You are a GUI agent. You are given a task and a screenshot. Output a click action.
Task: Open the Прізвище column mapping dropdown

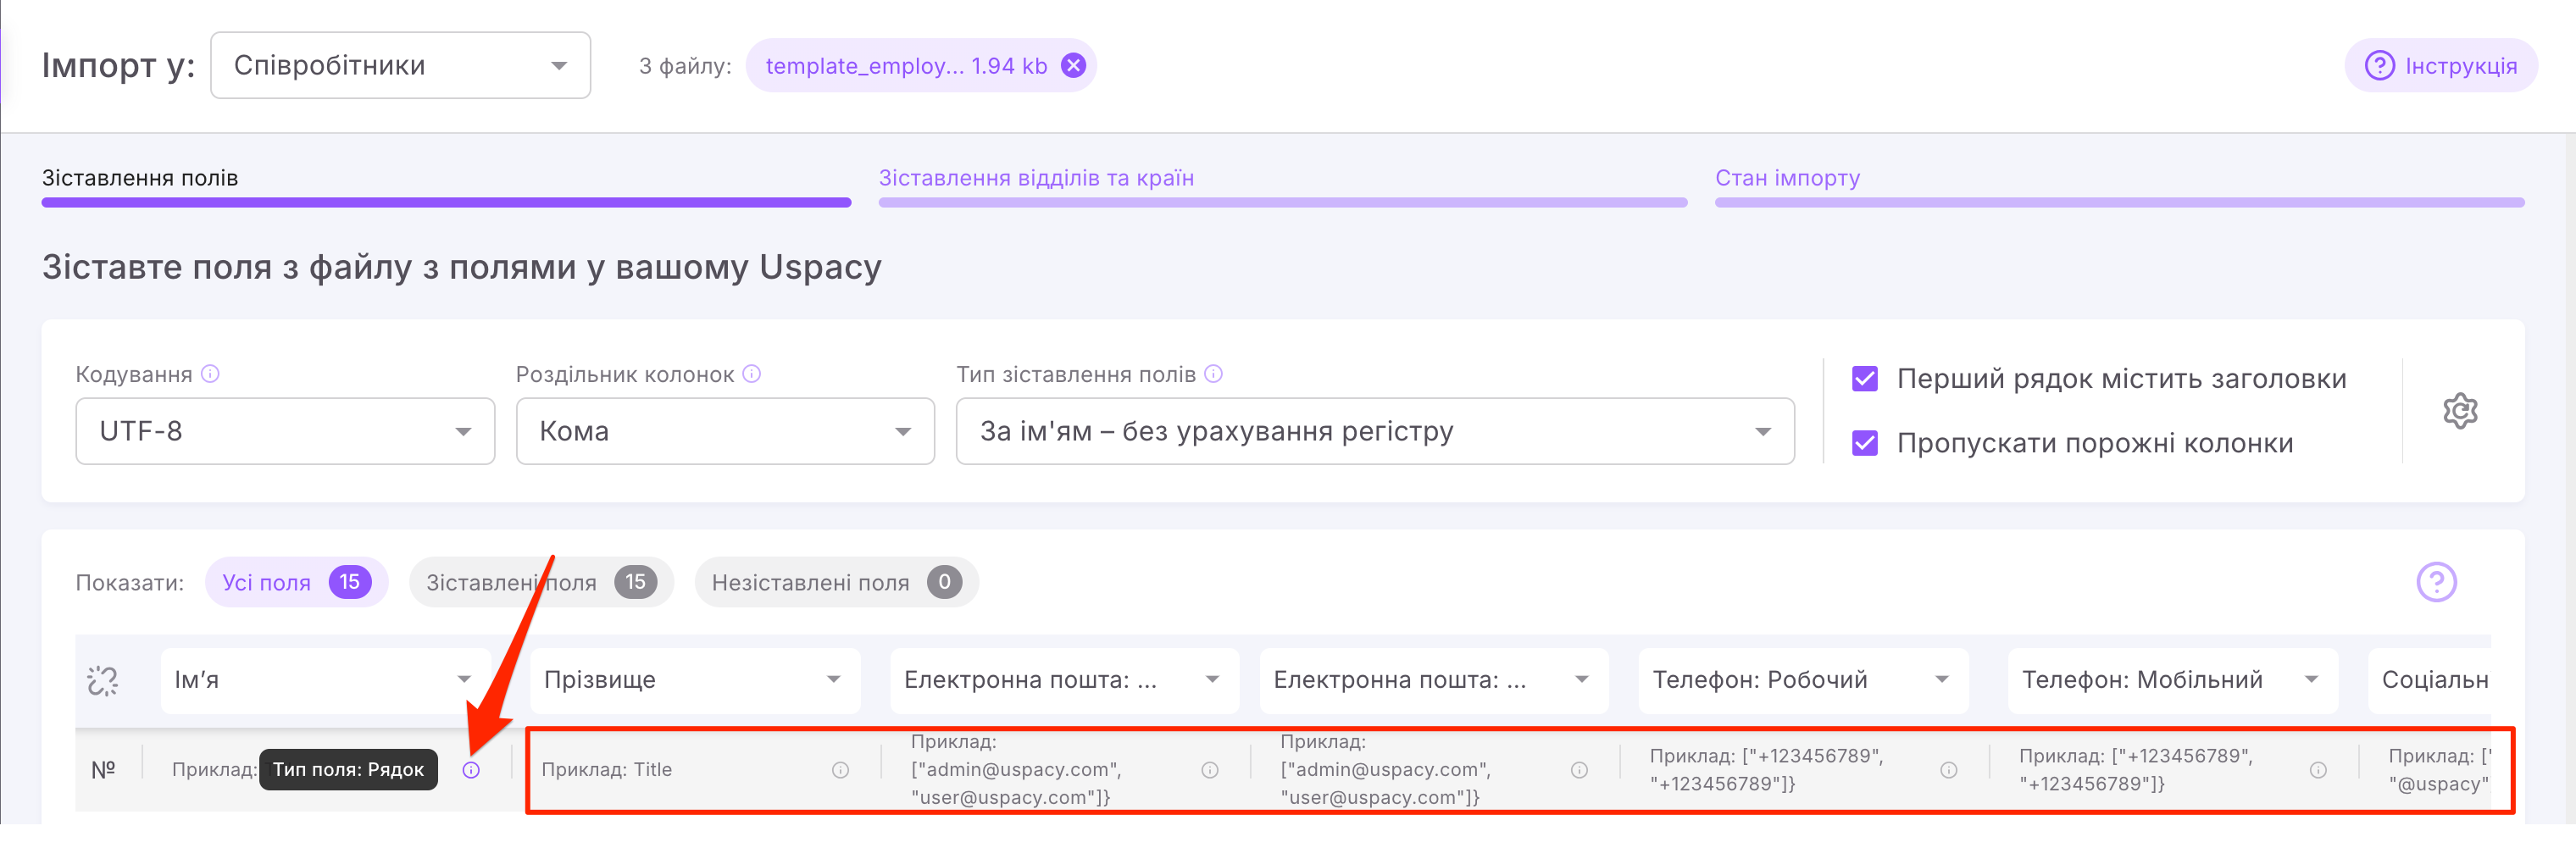click(694, 681)
